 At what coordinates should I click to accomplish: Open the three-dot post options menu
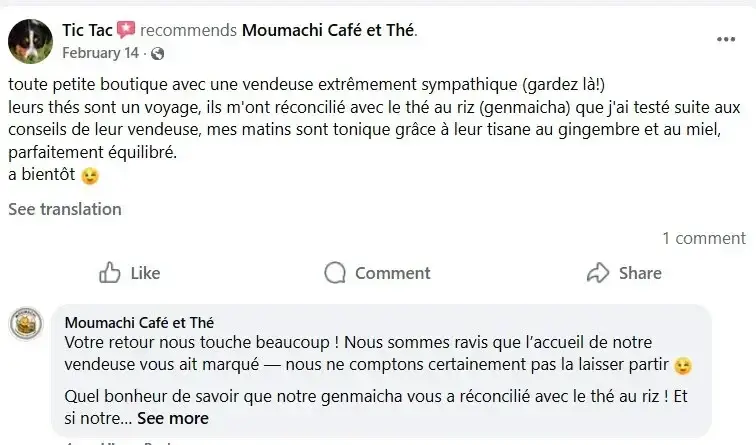pyautogui.click(x=726, y=39)
